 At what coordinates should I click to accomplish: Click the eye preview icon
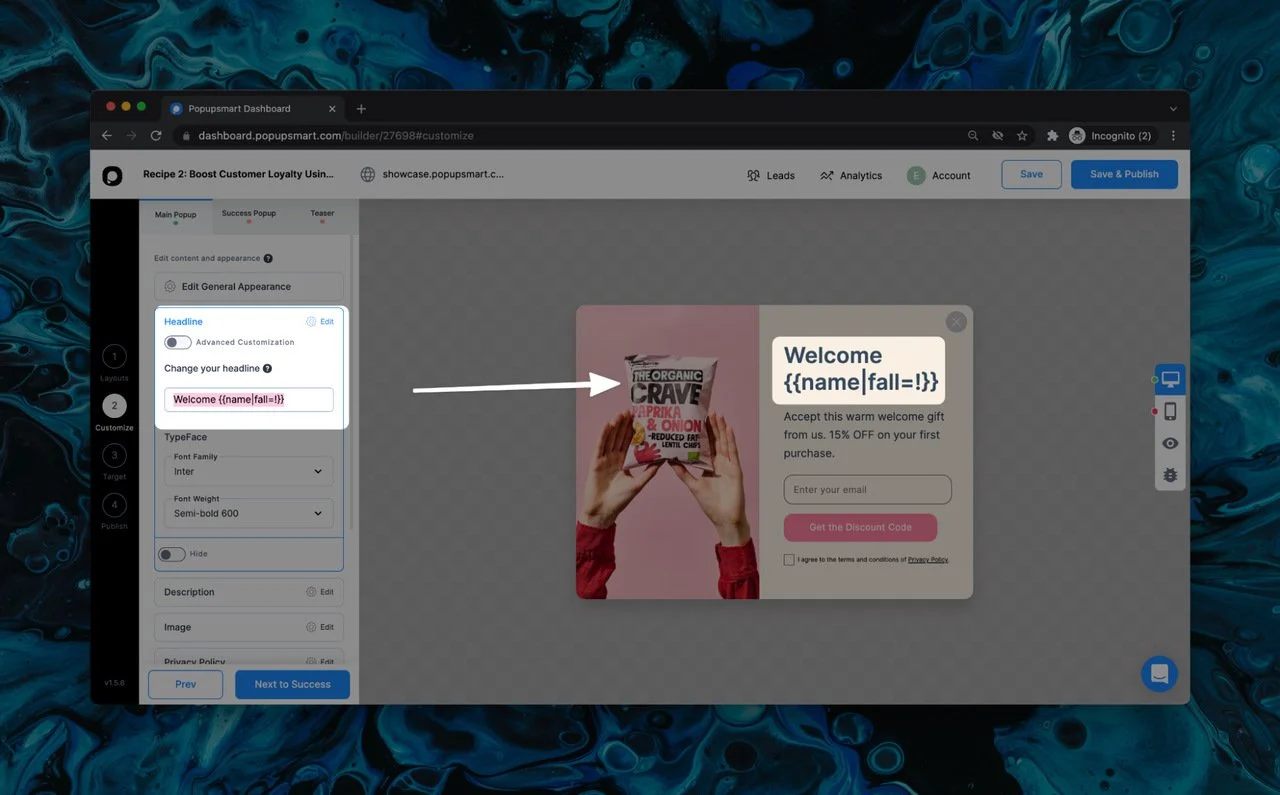tap(1170, 443)
